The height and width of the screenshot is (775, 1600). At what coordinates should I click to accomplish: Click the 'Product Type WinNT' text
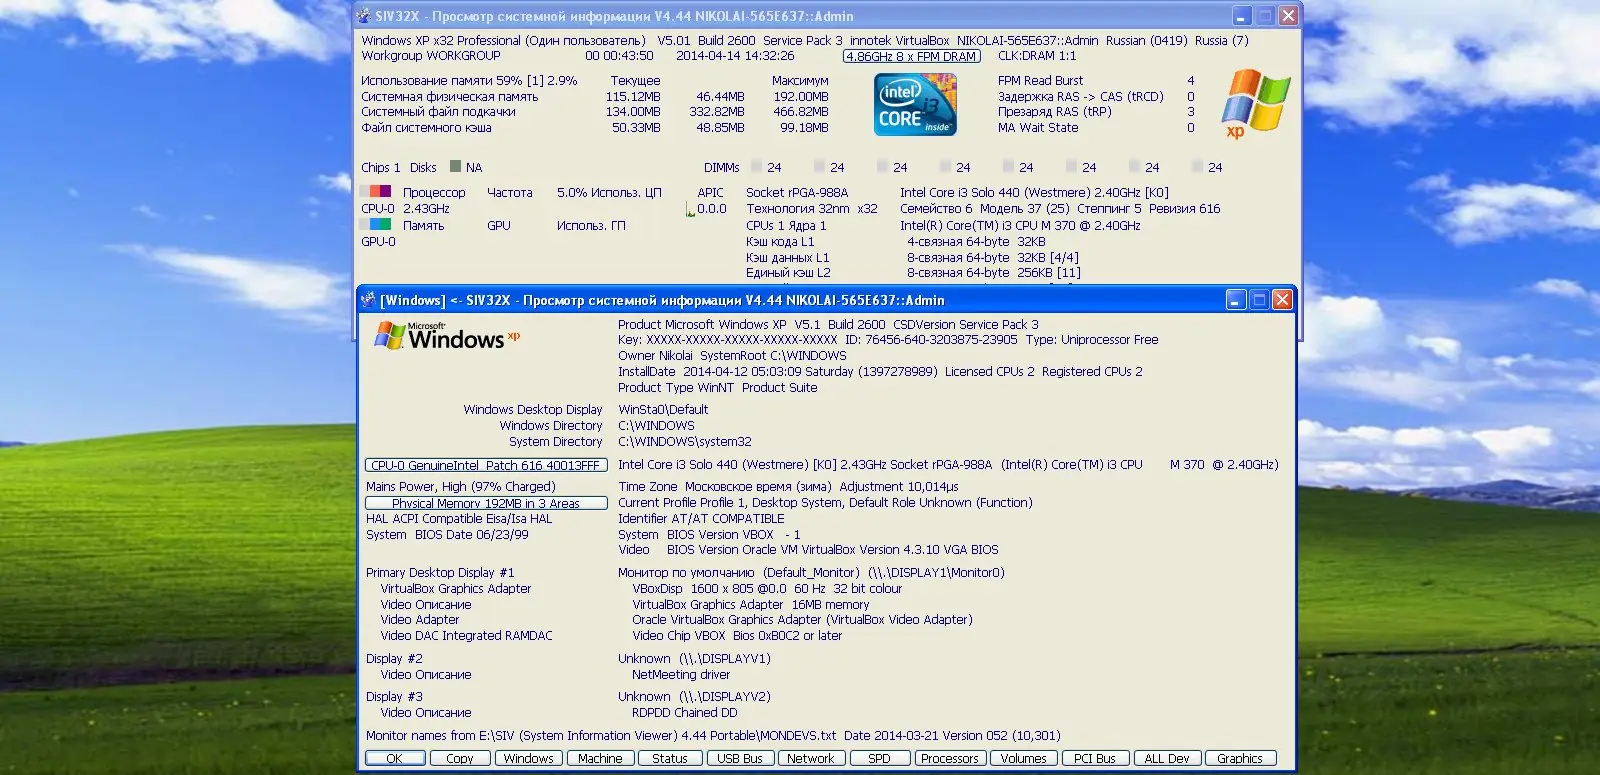(676, 388)
